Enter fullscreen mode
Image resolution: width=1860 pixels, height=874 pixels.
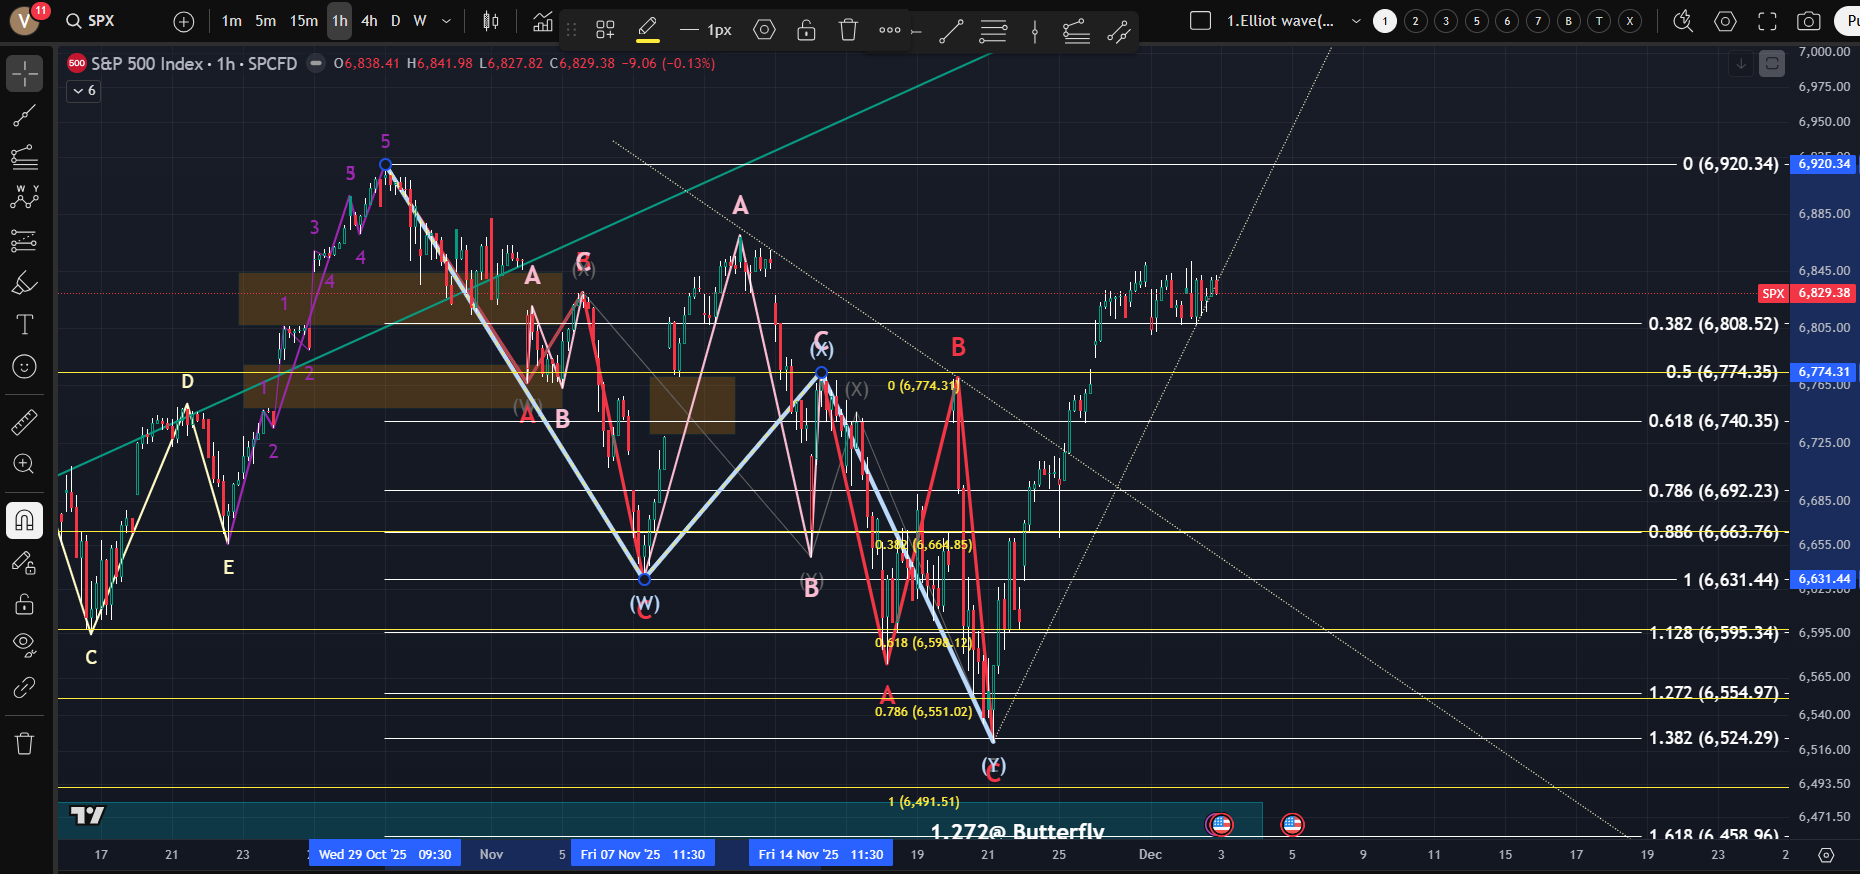[x=1767, y=21]
